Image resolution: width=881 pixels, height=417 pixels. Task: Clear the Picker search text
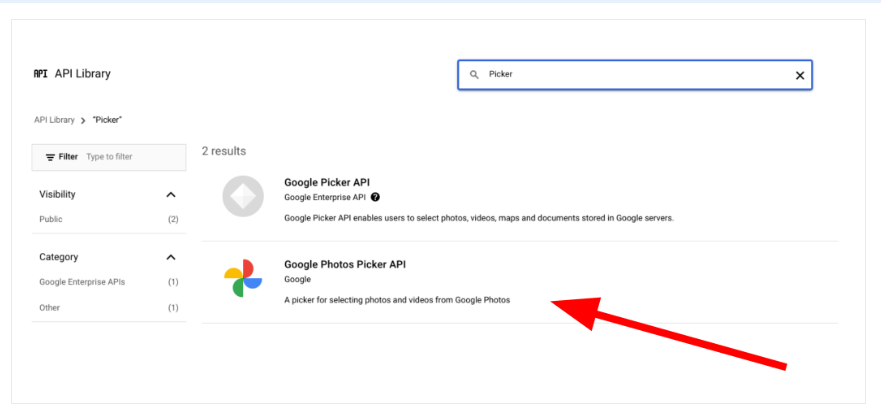pos(799,75)
